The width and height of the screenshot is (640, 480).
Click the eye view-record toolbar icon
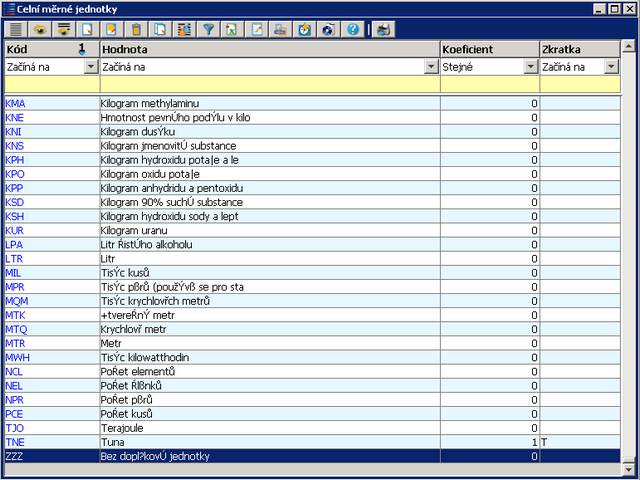point(41,29)
